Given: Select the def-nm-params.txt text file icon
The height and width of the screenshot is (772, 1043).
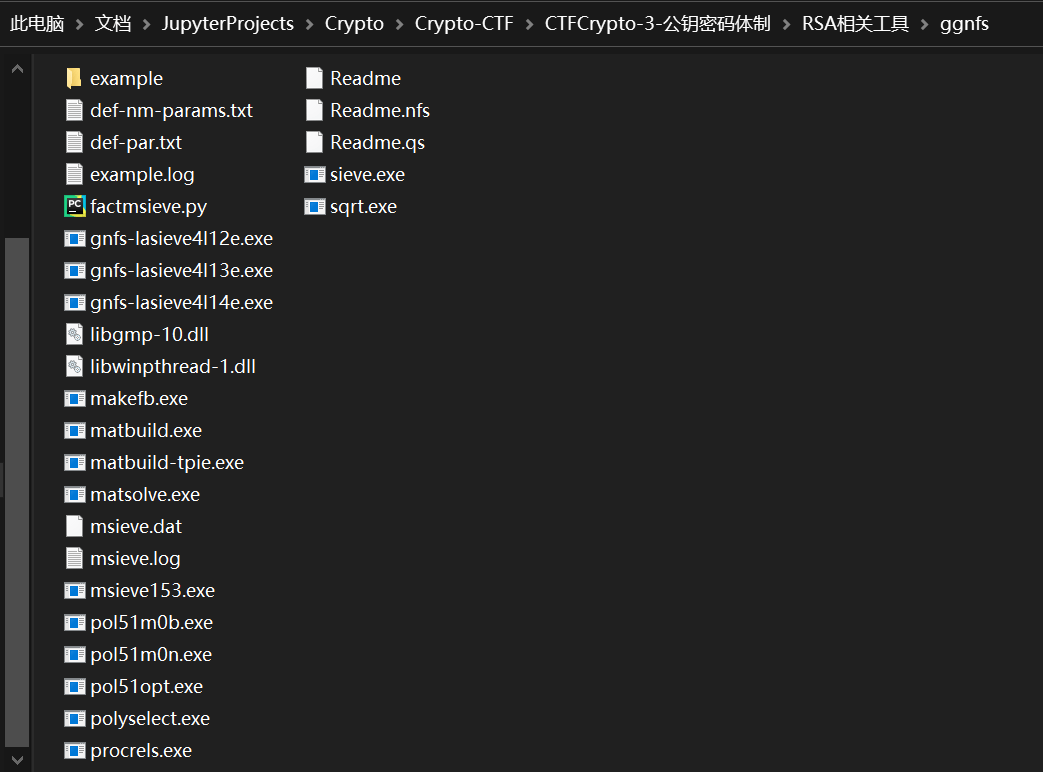Looking at the screenshot, I should [x=74, y=110].
